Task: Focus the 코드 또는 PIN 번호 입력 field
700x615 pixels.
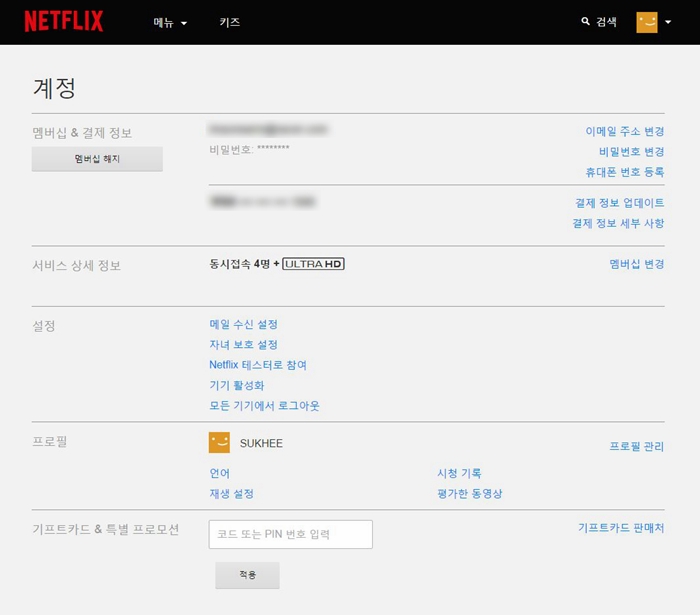Action: coord(290,534)
